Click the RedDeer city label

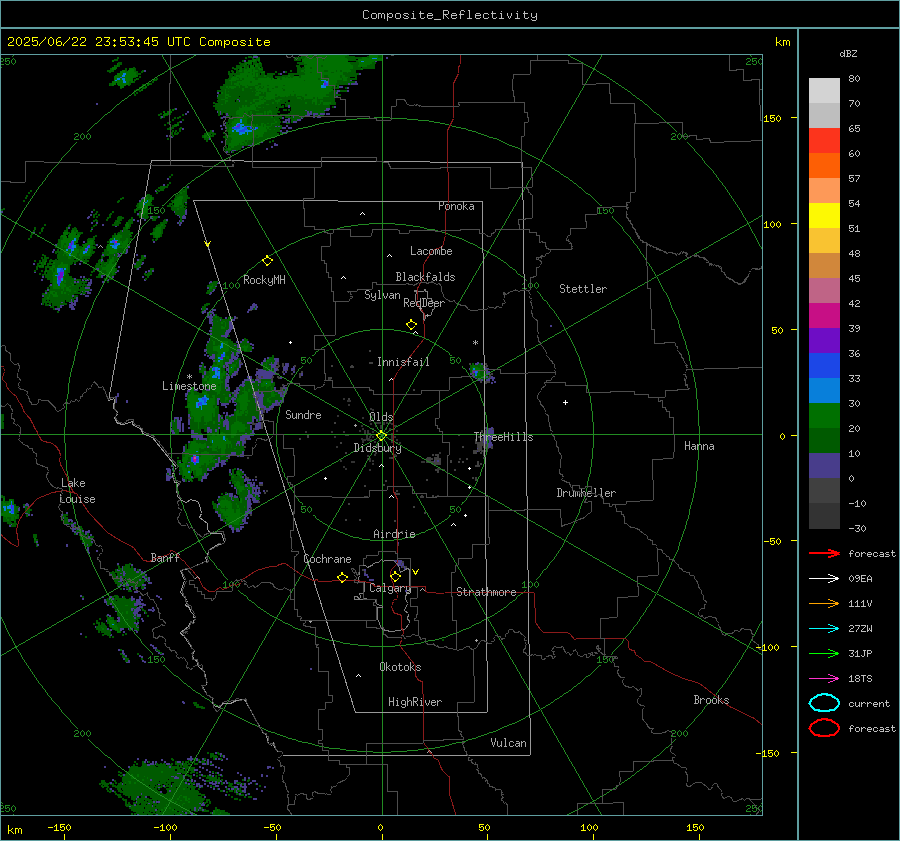pos(424,303)
